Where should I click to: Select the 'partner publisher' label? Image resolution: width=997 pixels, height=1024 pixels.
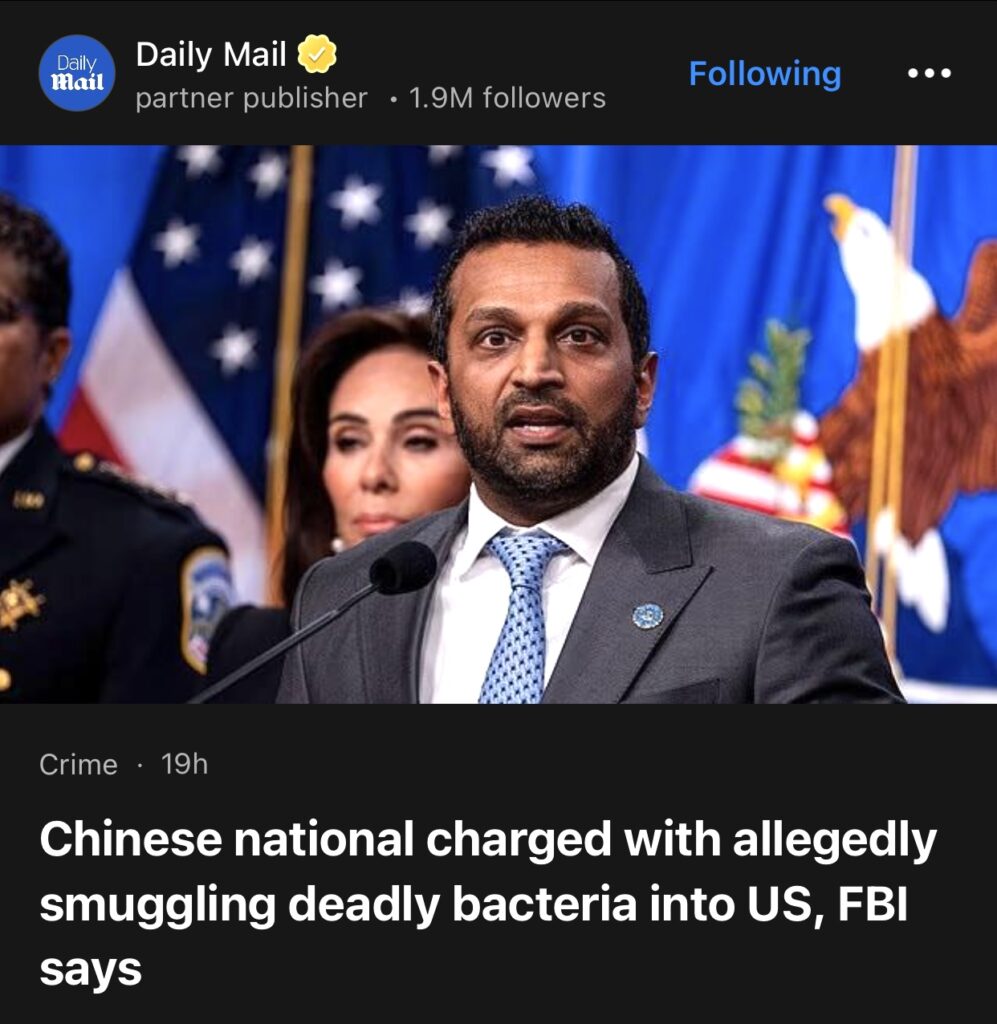[x=251, y=99]
